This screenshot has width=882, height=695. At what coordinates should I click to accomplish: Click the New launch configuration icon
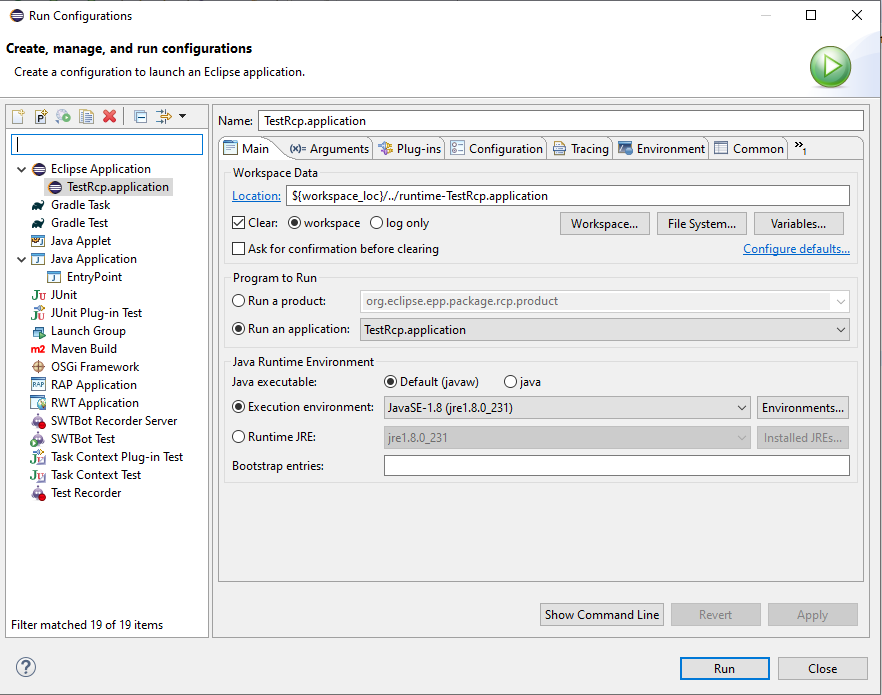[18, 117]
